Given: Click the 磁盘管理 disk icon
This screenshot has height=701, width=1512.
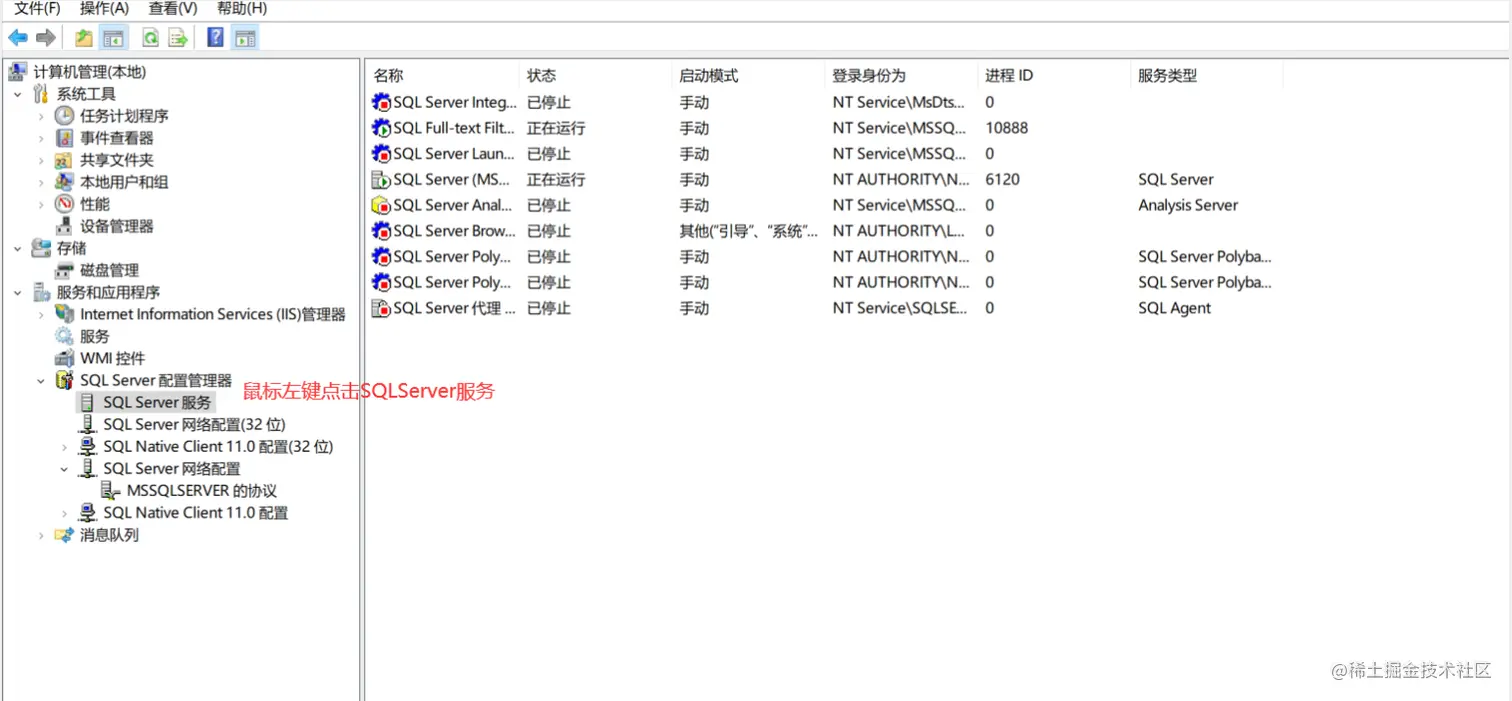Looking at the screenshot, I should [x=64, y=270].
